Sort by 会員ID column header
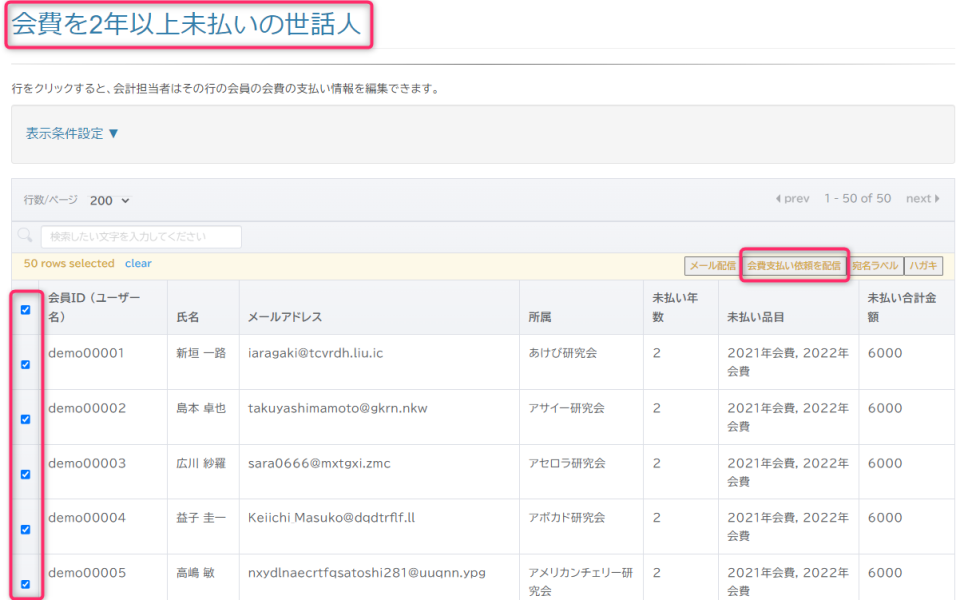960x600 pixels. [x=95, y=307]
